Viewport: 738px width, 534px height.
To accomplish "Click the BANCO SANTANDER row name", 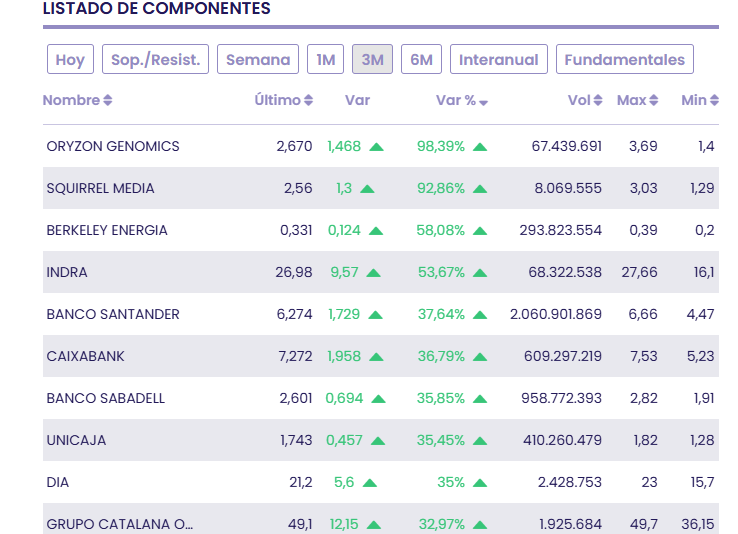I will pos(113,315).
